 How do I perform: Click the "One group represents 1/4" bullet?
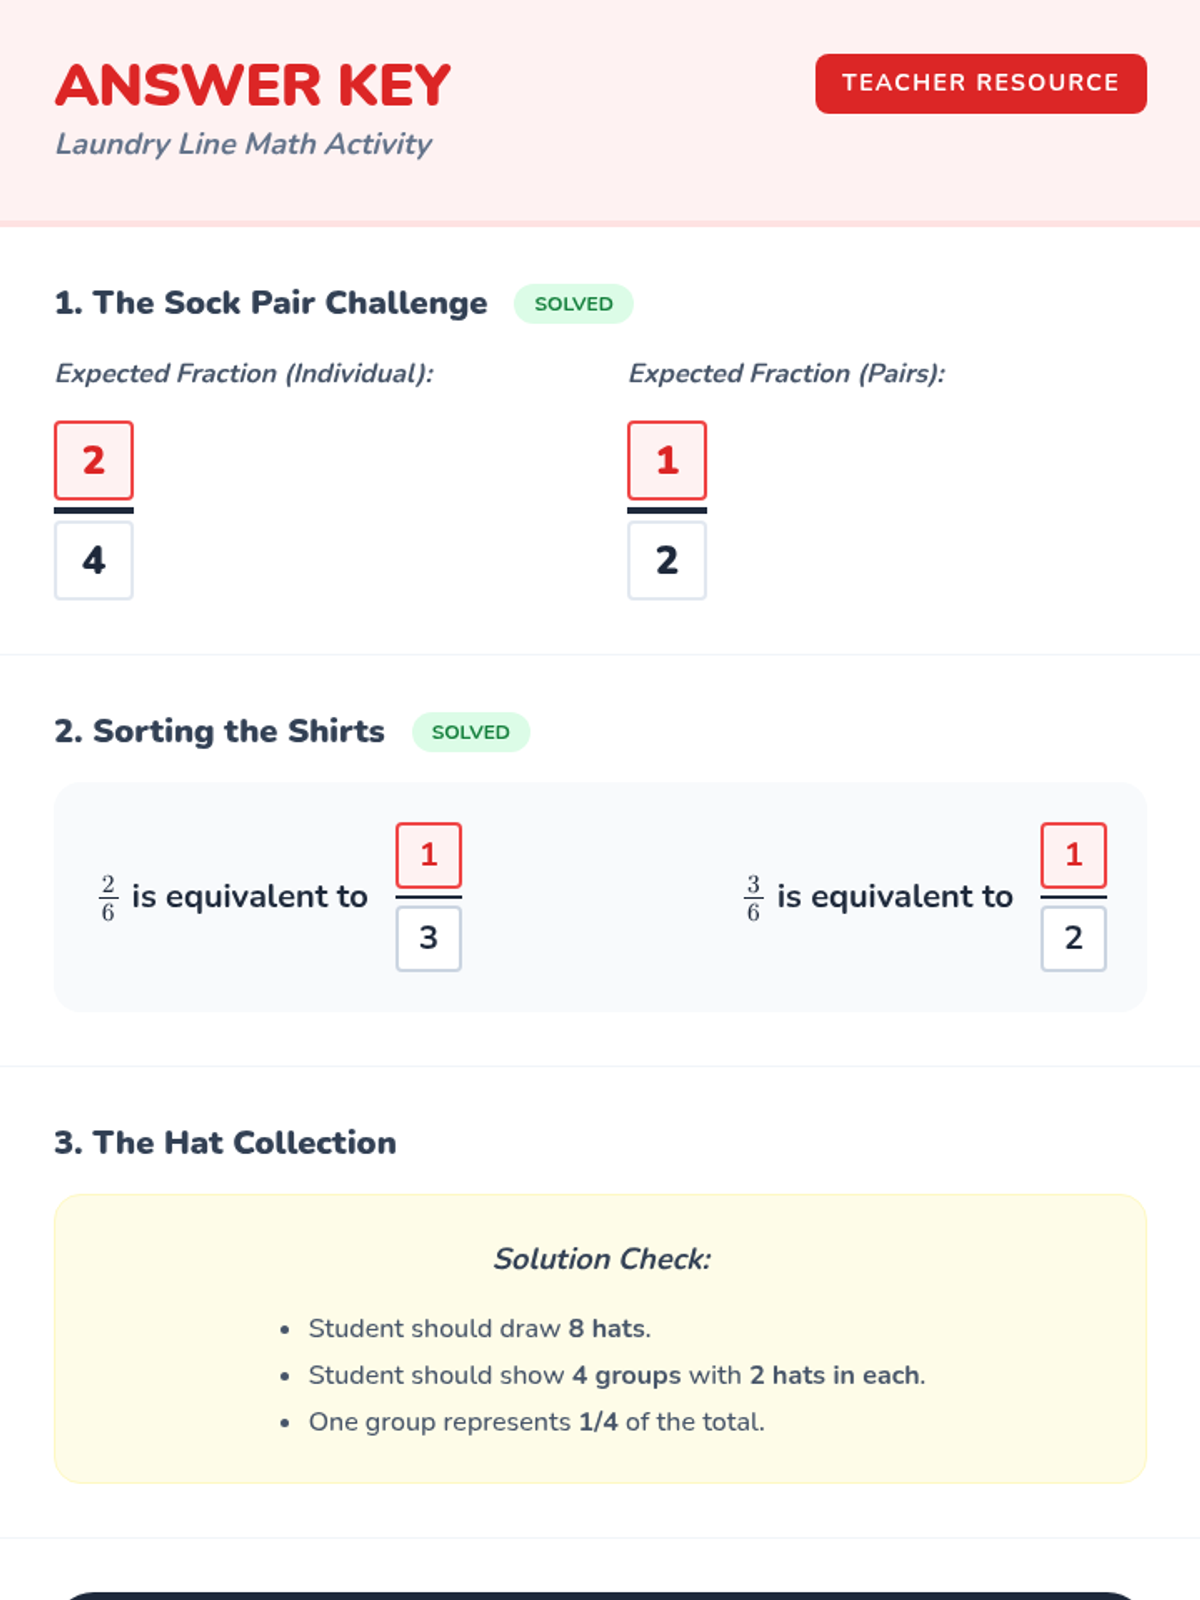point(536,1422)
